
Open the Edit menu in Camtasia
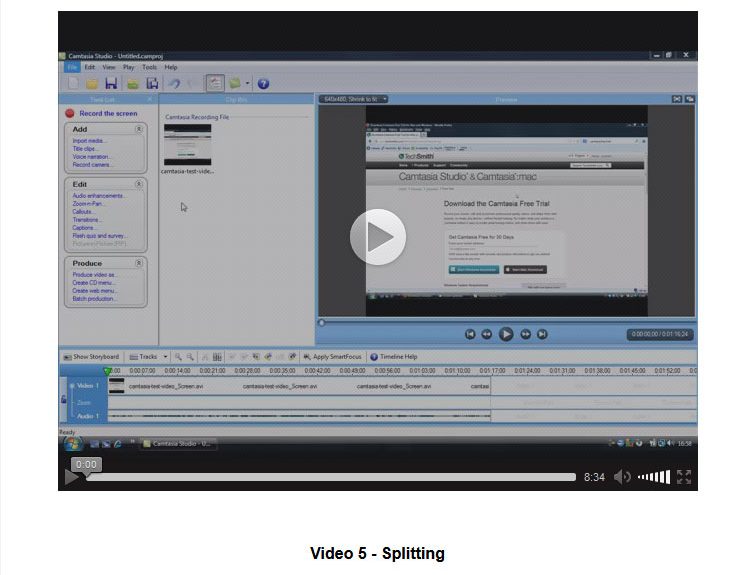90,67
